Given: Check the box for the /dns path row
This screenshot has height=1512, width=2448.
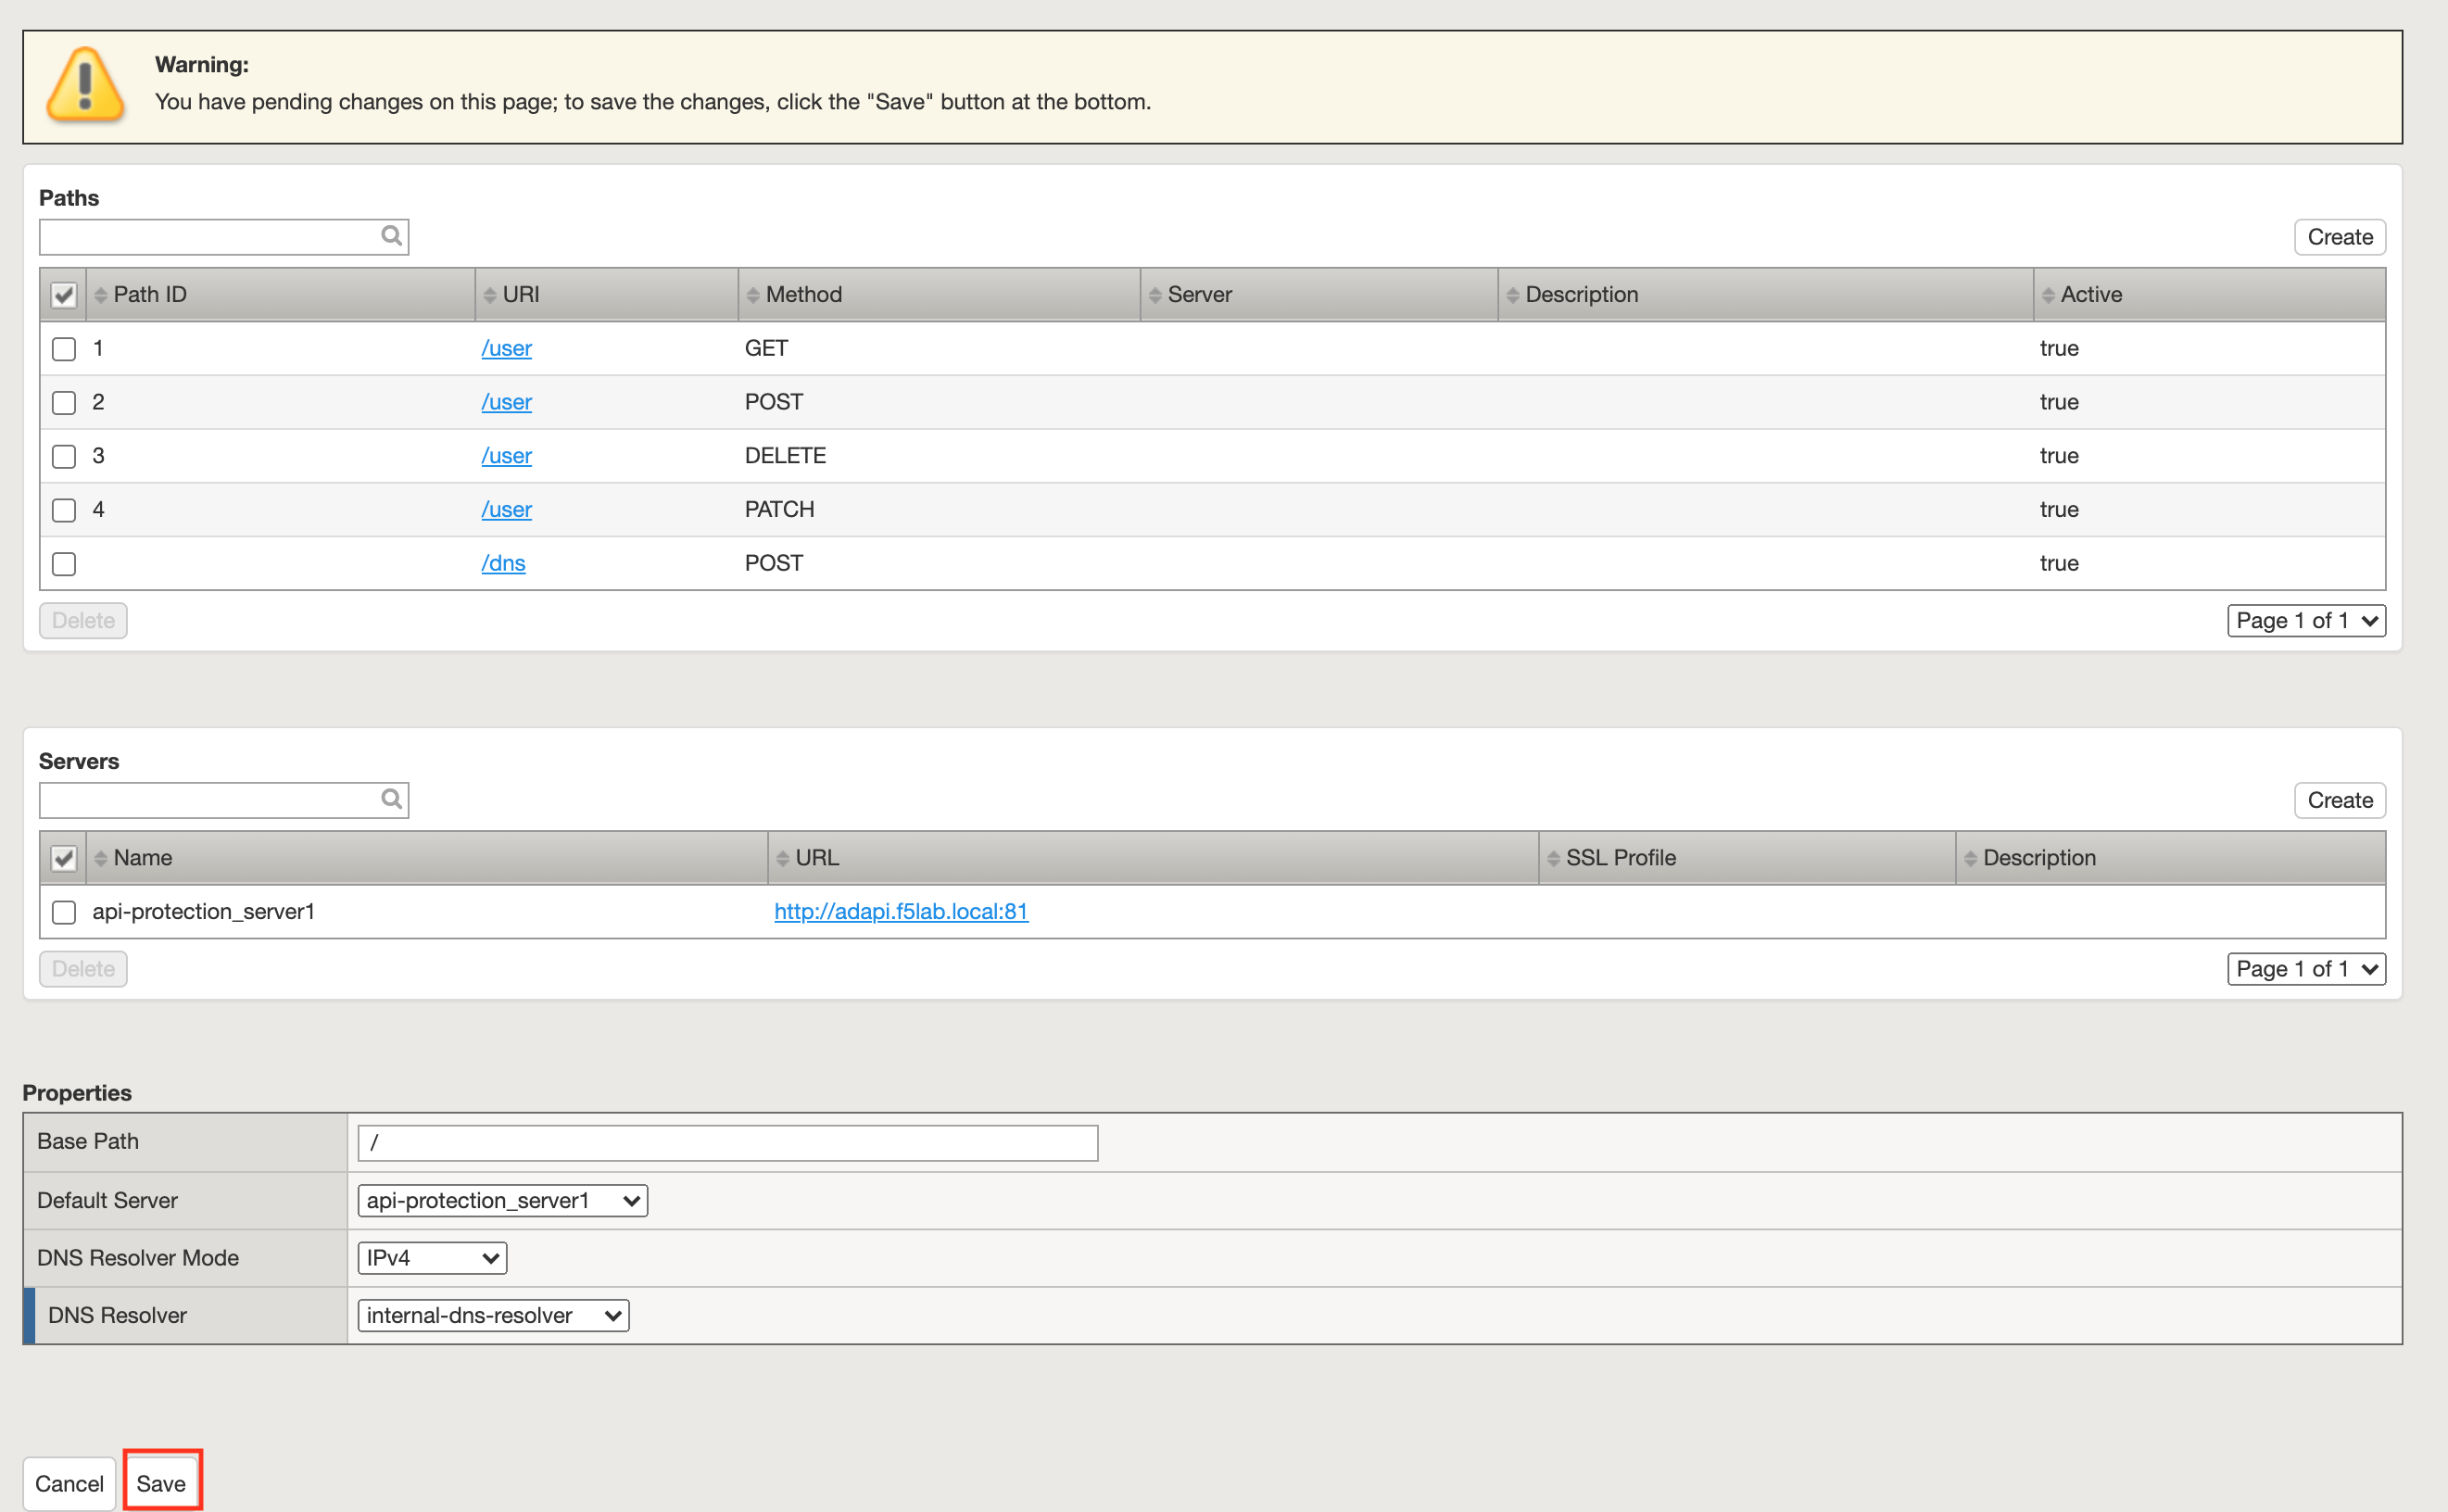Looking at the screenshot, I should [64, 564].
